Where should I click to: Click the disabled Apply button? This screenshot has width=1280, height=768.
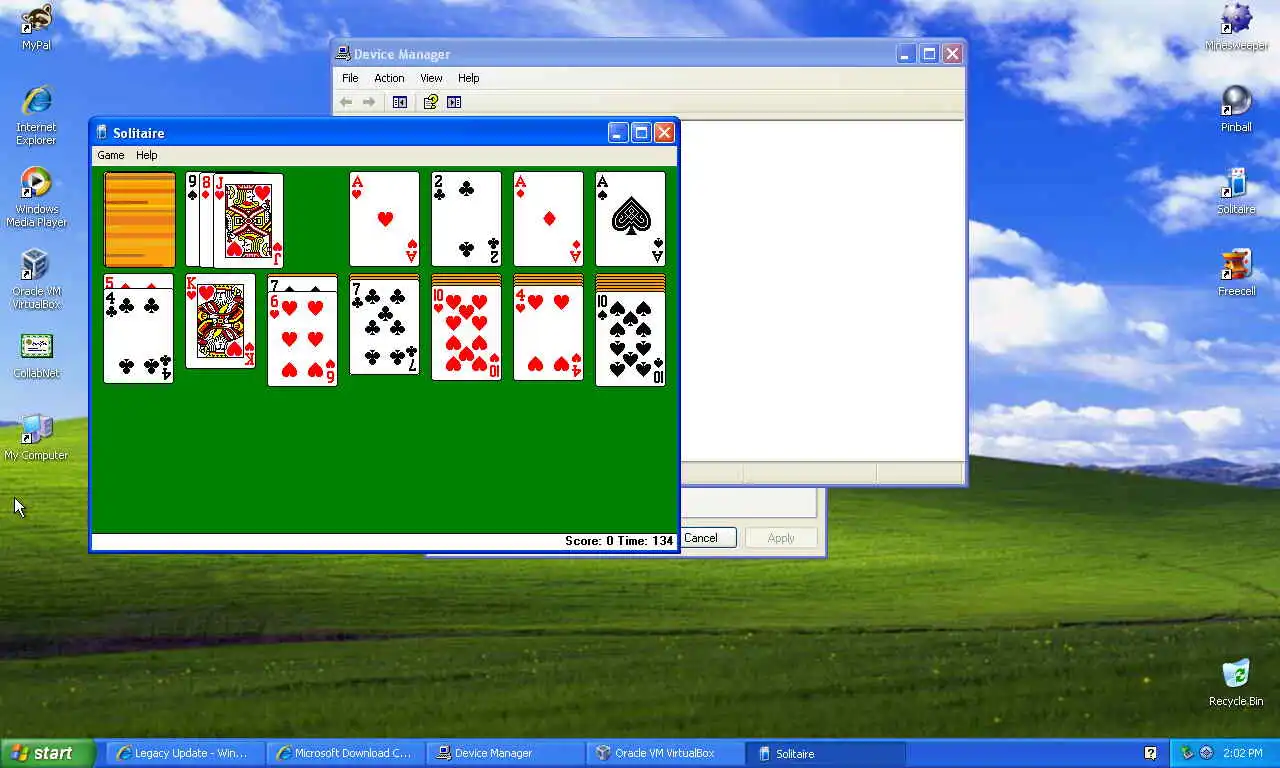click(x=781, y=538)
